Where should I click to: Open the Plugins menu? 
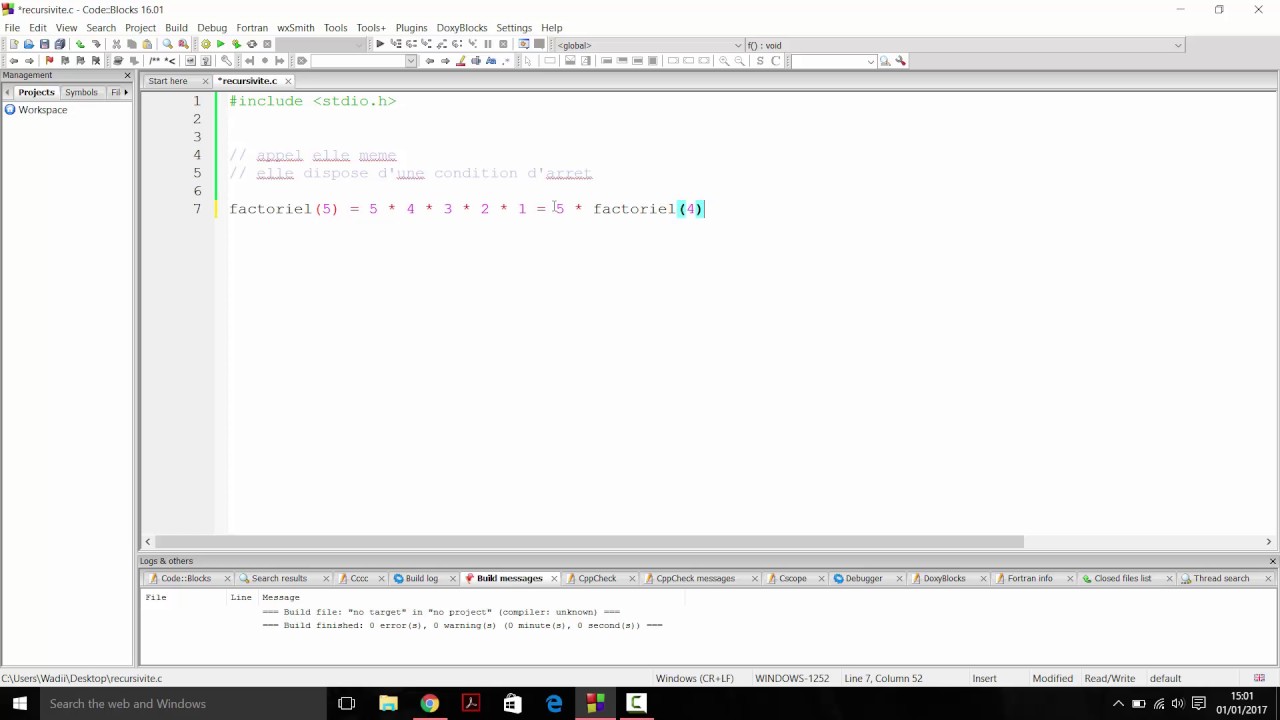click(x=411, y=27)
